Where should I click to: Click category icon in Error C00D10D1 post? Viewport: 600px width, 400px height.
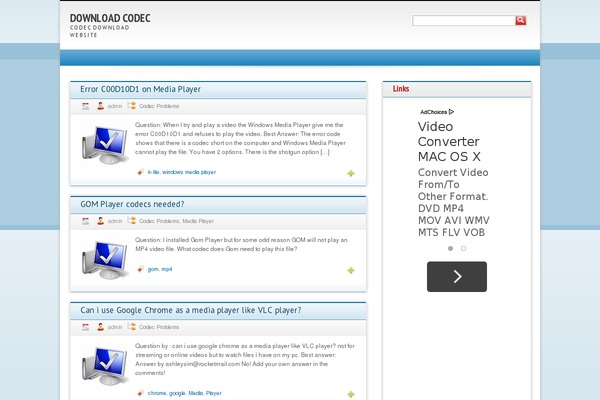132,106
